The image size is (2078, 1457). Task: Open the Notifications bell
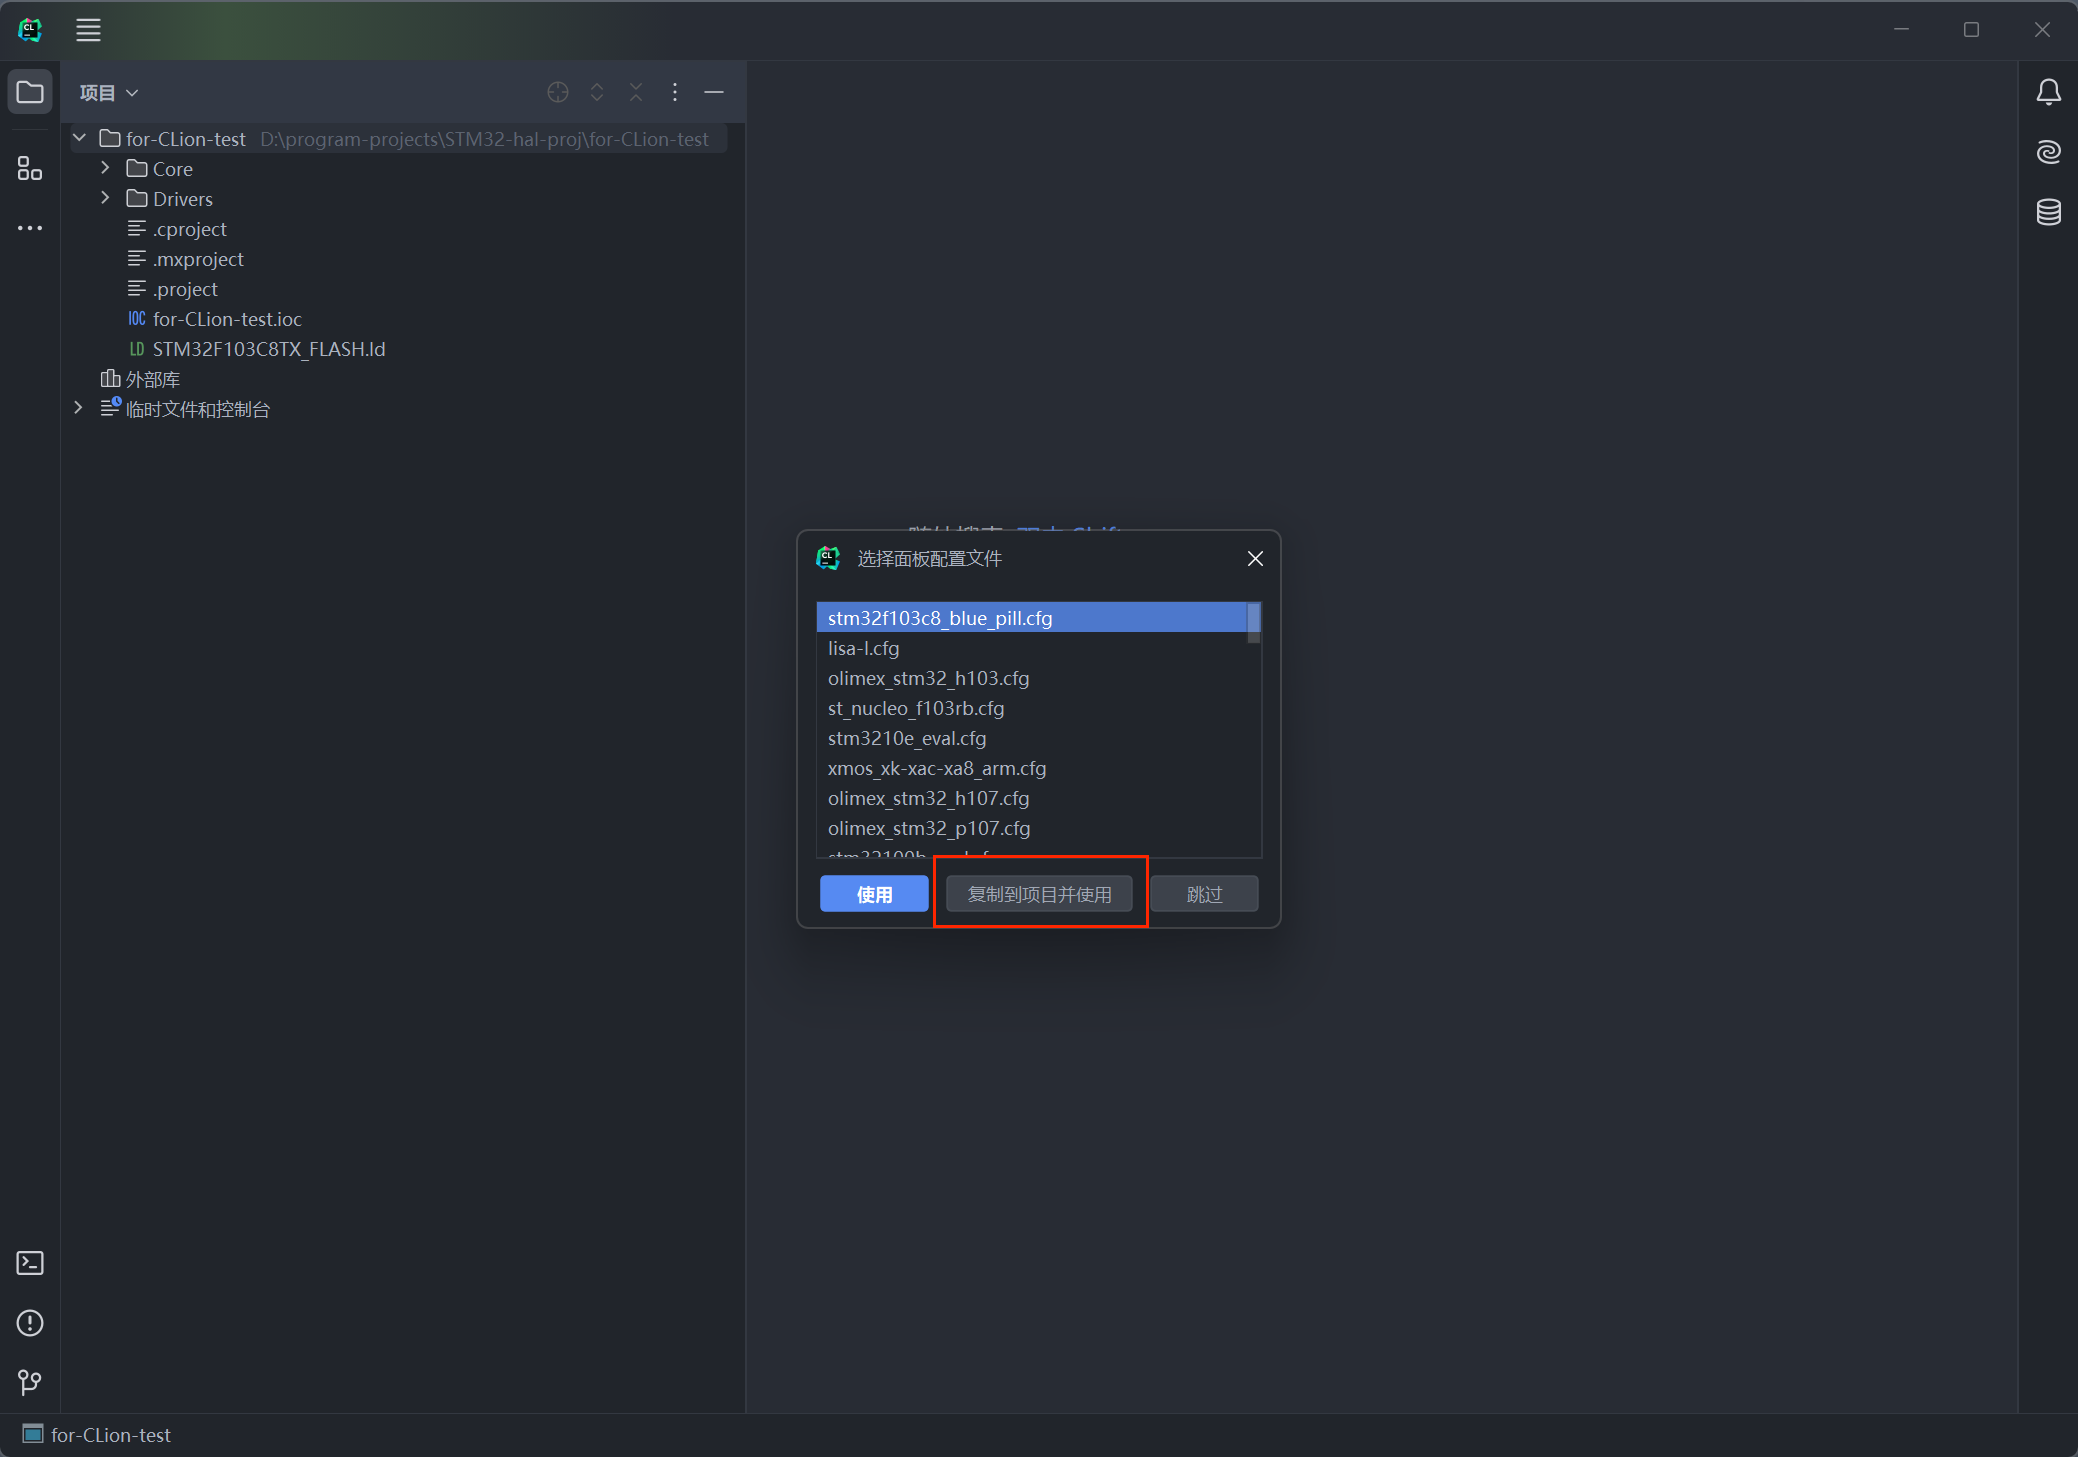coord(2048,92)
